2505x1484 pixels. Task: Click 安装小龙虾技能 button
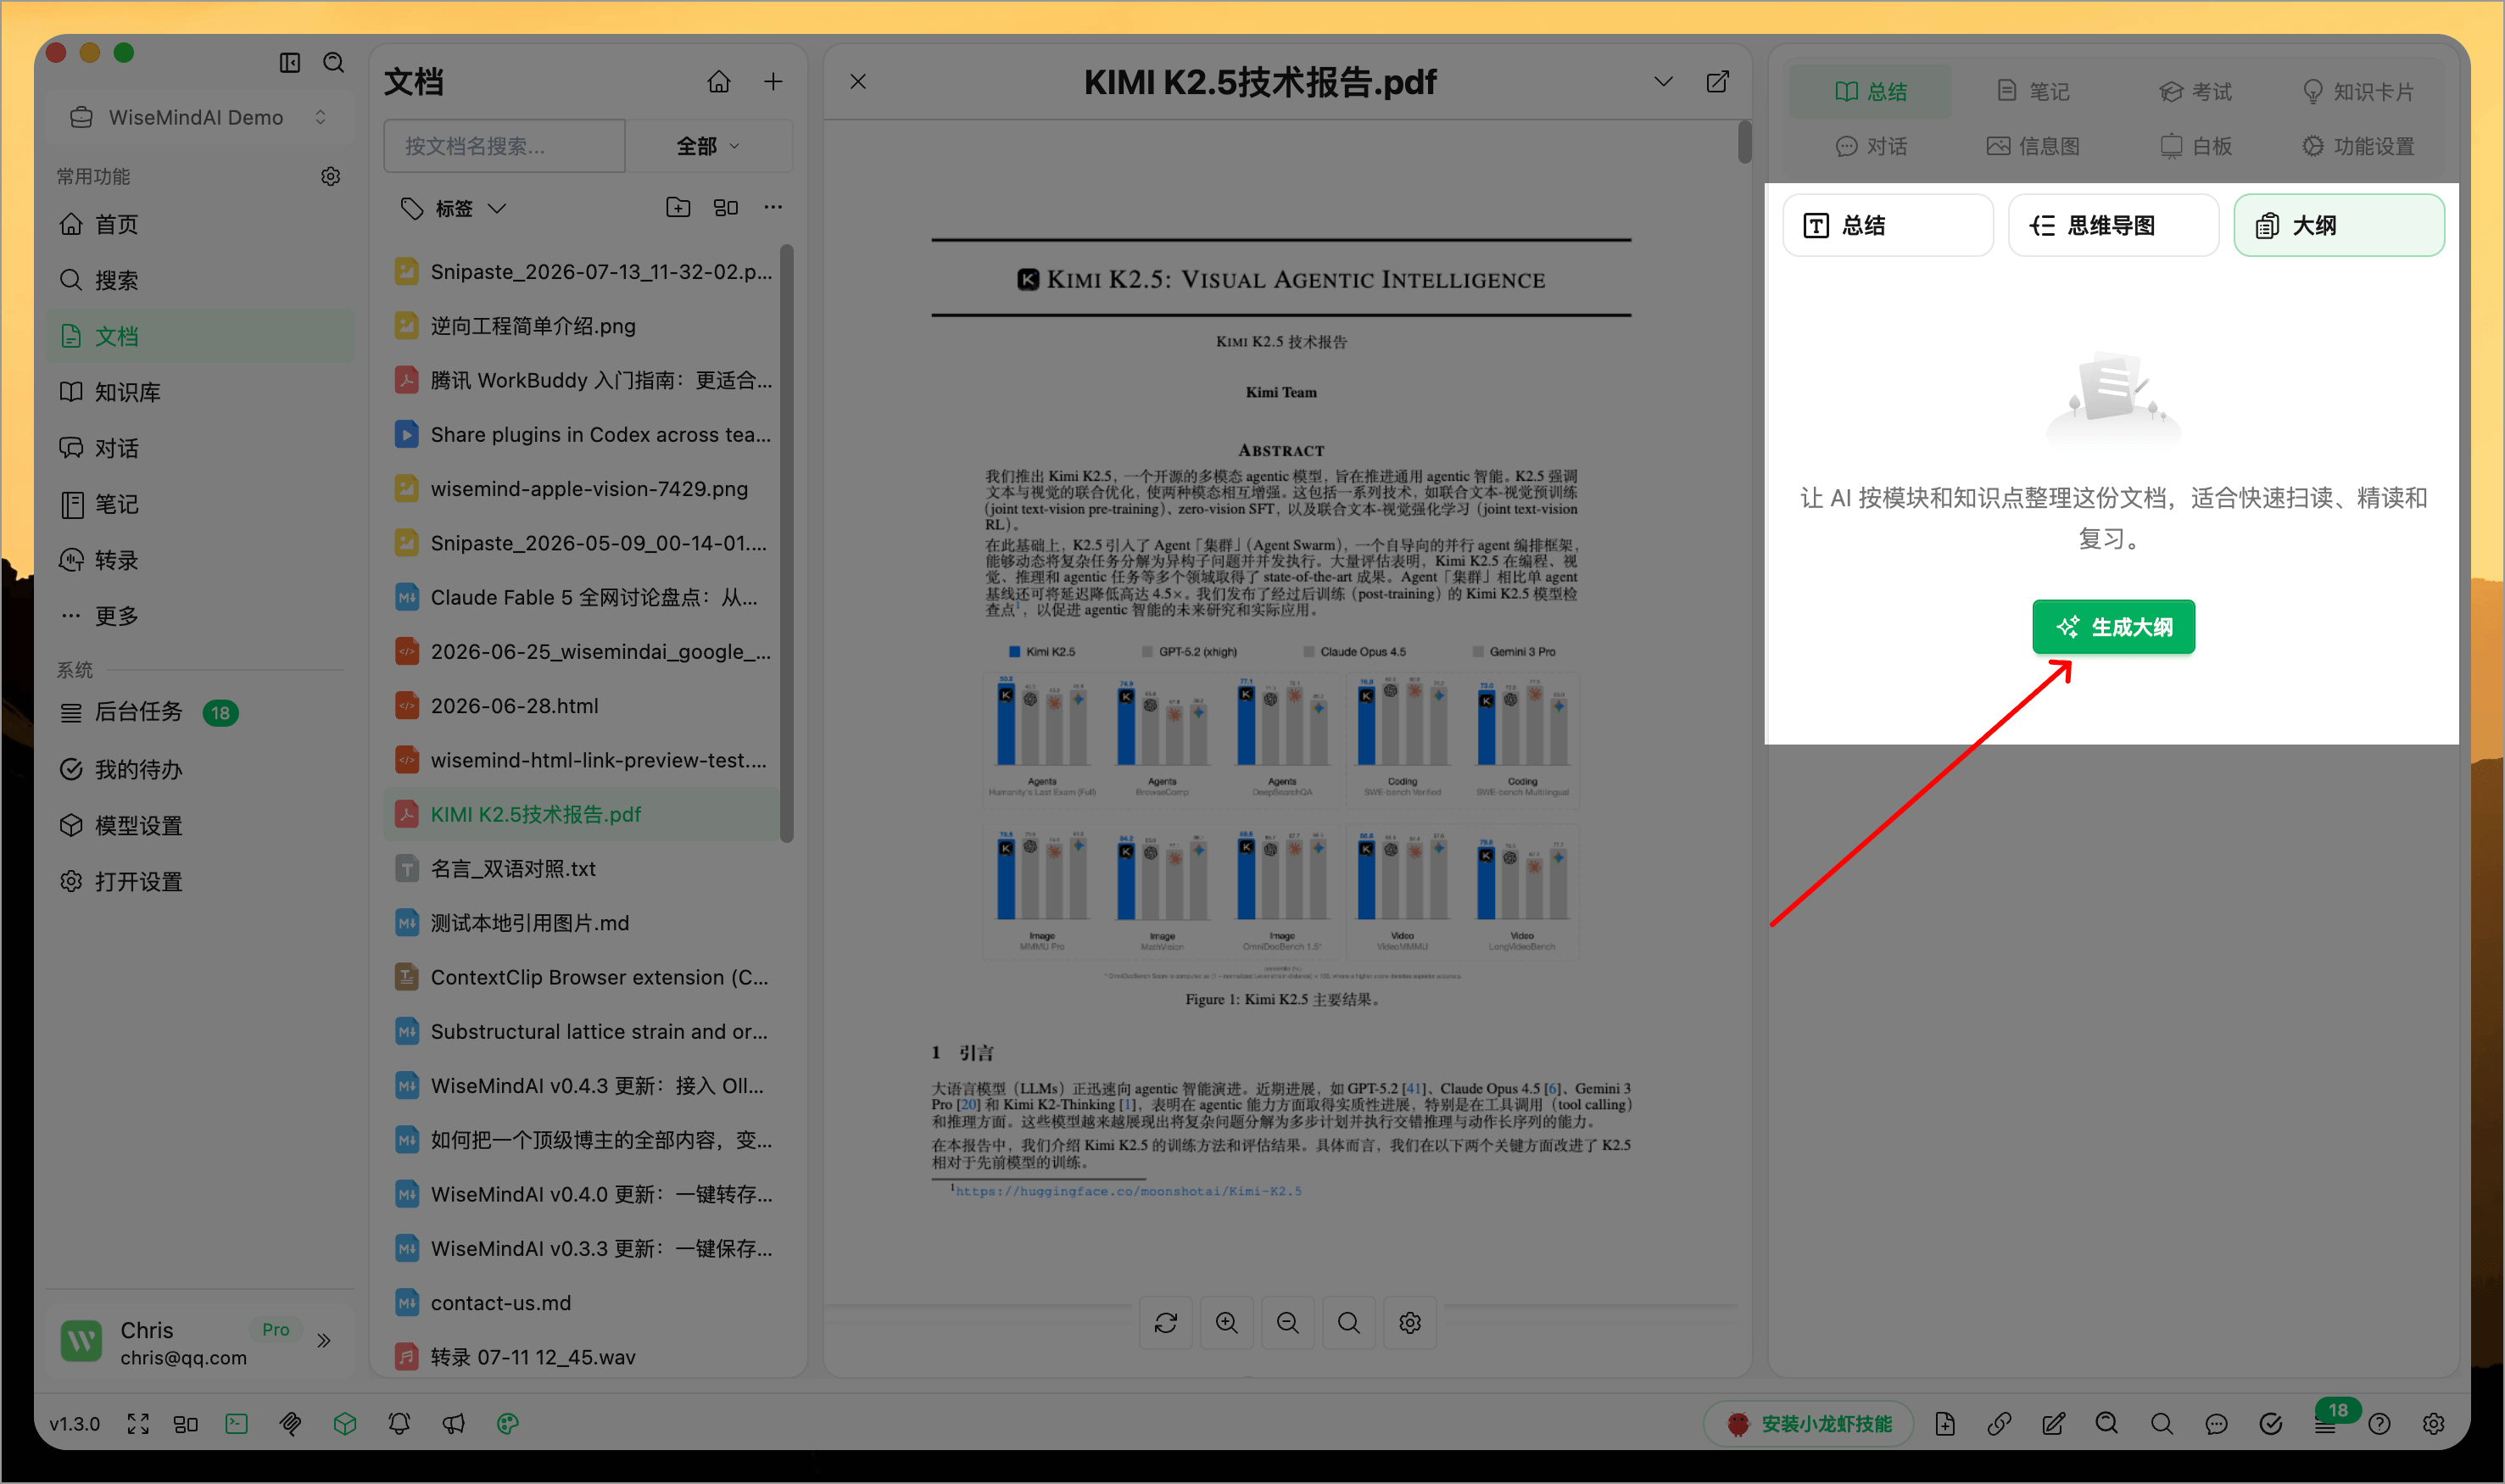point(1809,1424)
